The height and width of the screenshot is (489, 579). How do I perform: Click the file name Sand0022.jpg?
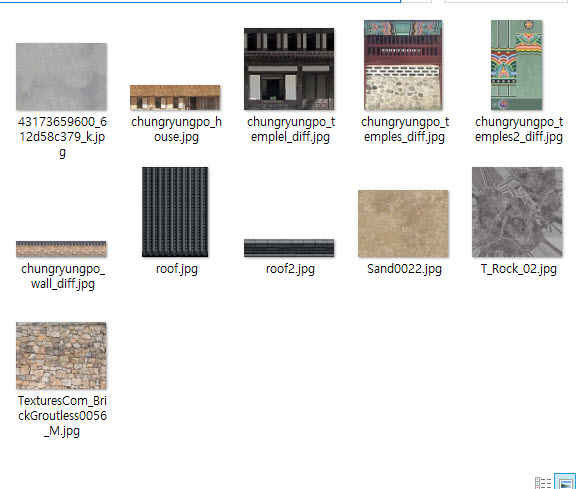pyautogui.click(x=404, y=269)
